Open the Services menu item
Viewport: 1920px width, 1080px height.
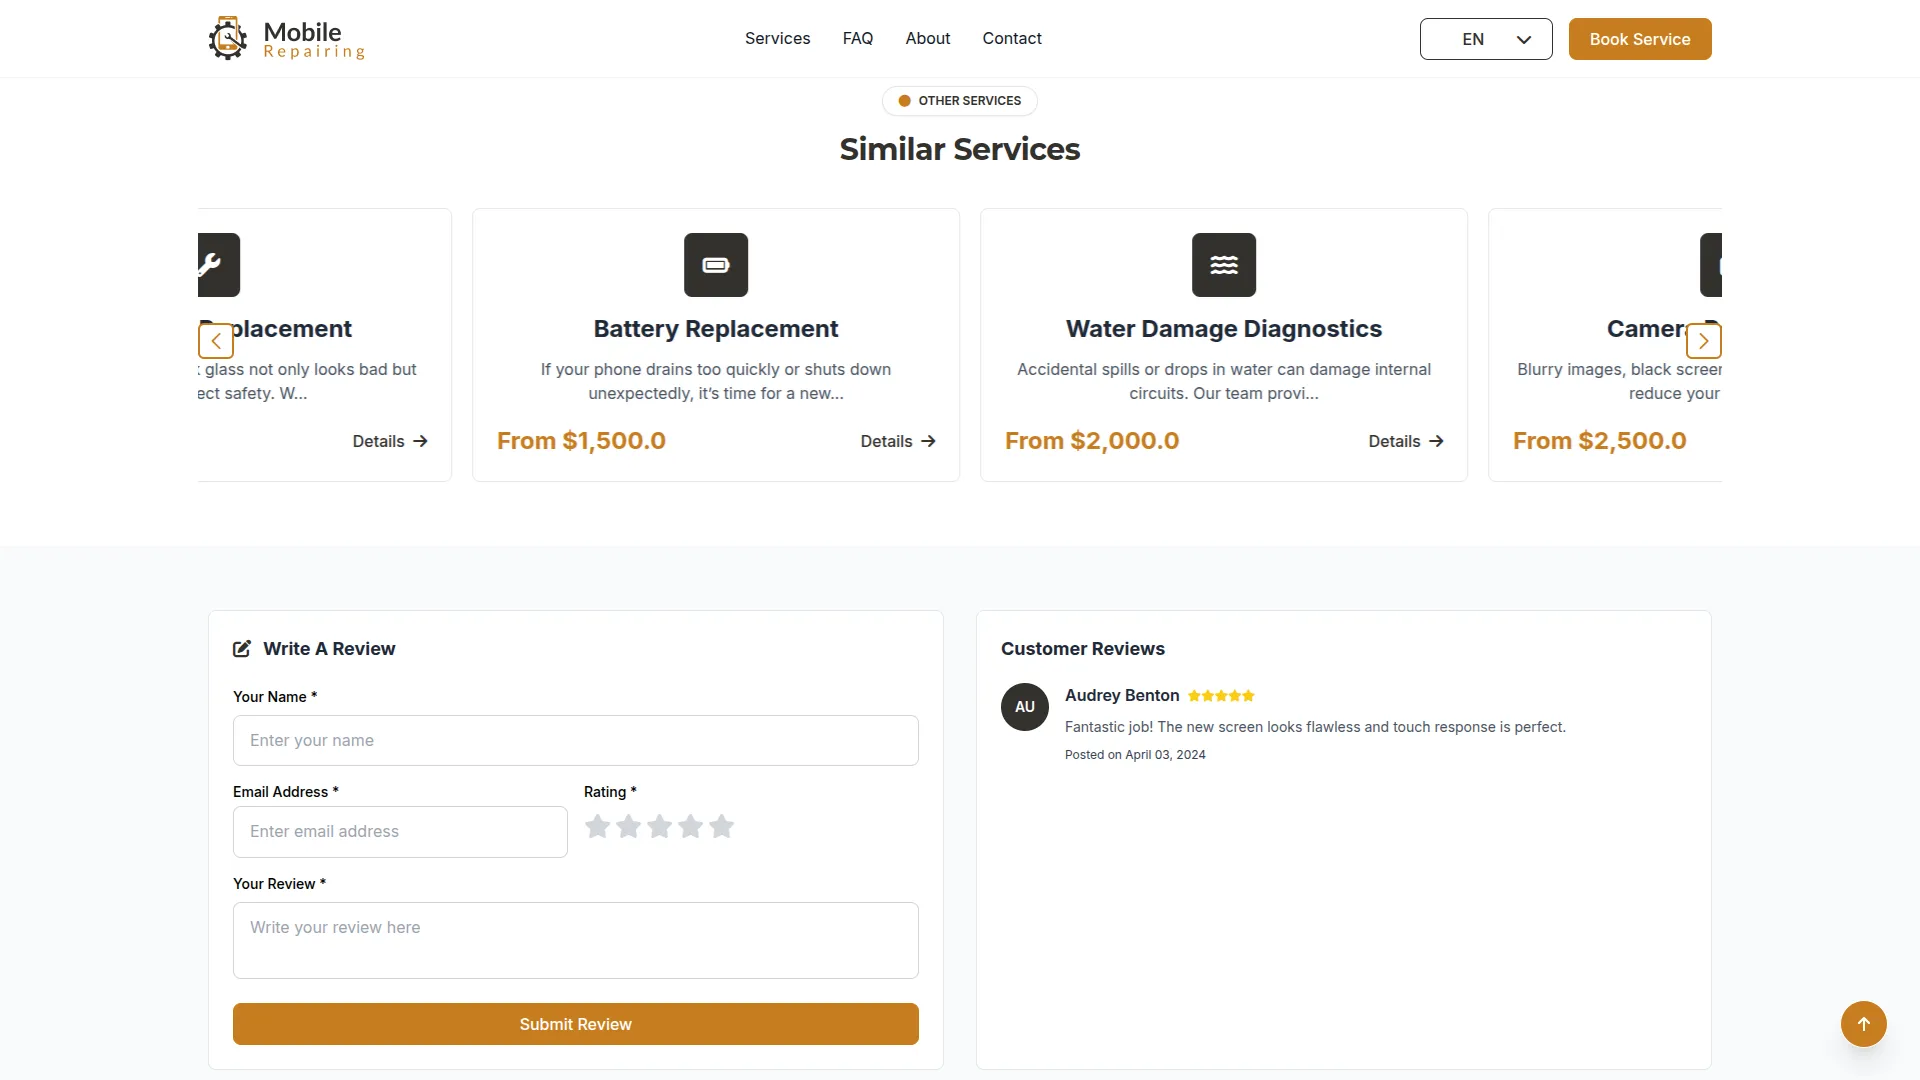(x=777, y=38)
